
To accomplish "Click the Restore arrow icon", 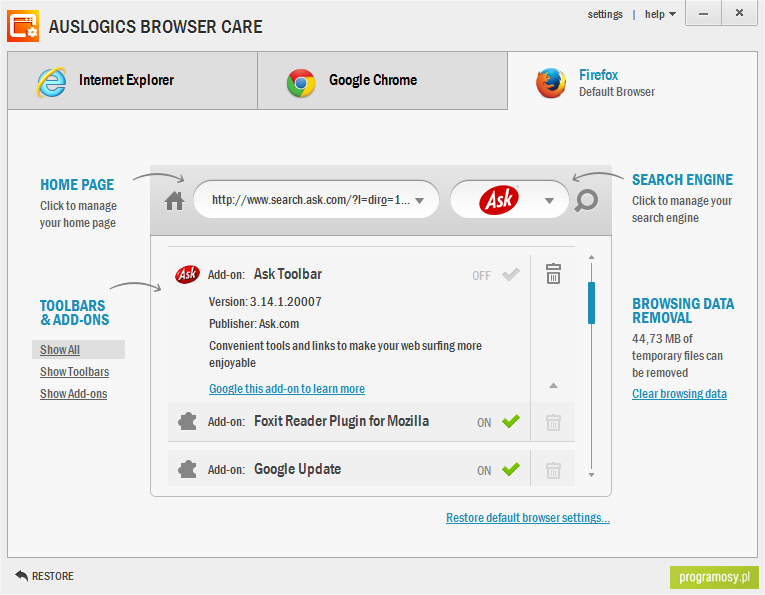I will click(x=21, y=575).
